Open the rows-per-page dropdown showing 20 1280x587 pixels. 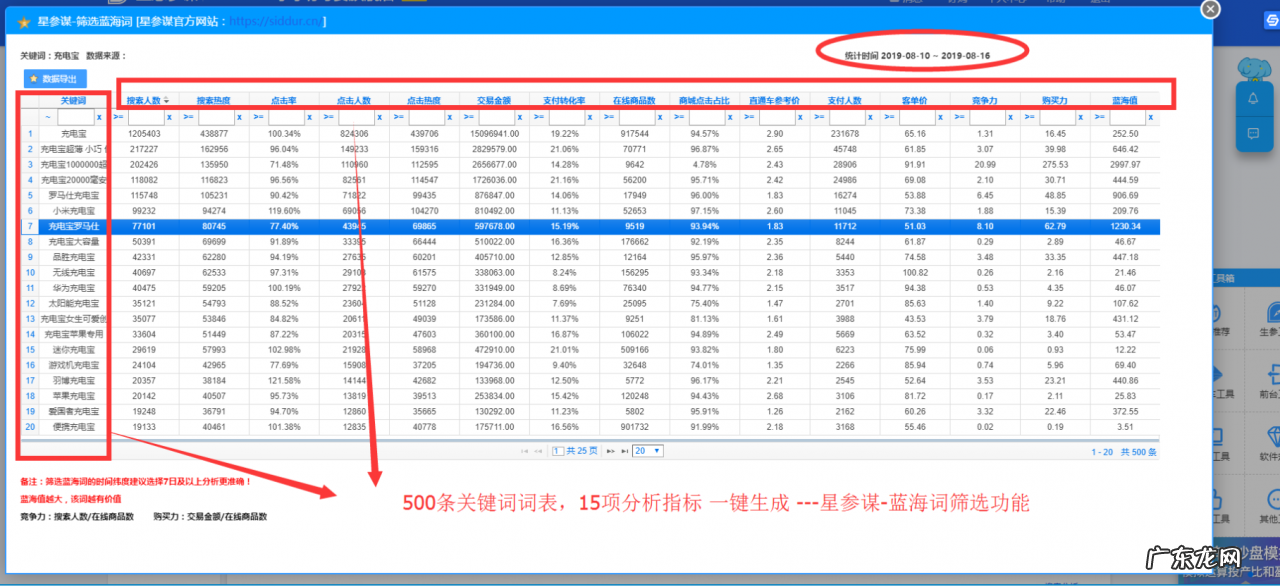pos(648,451)
